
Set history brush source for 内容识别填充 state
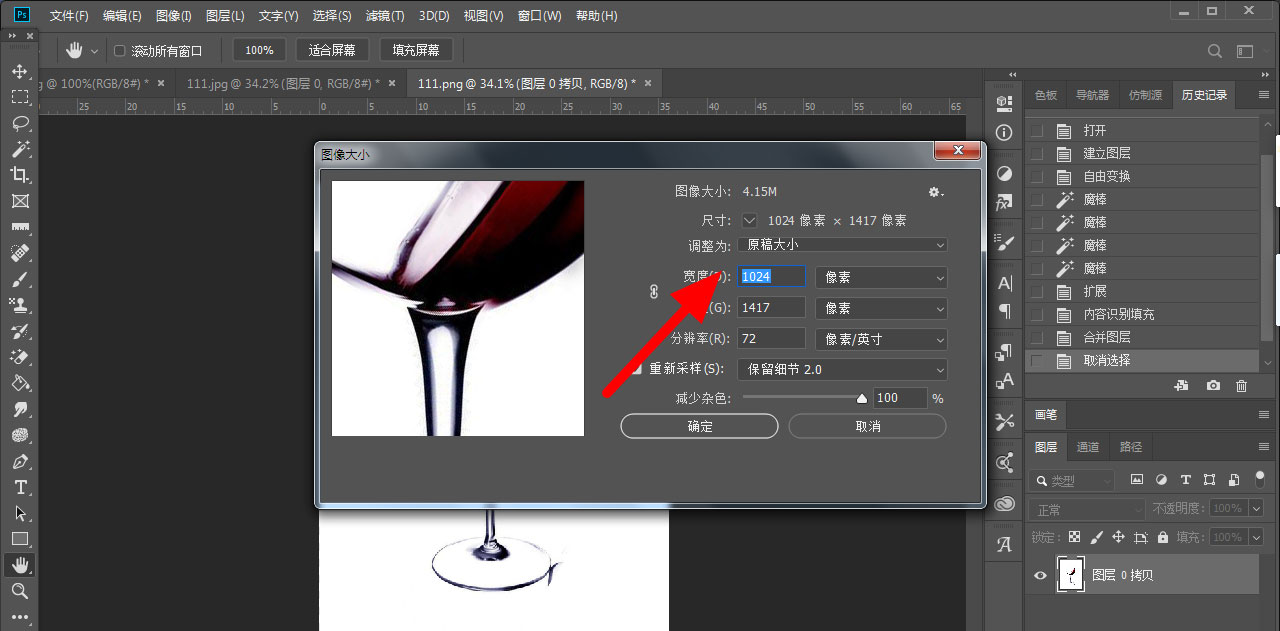coord(1037,314)
